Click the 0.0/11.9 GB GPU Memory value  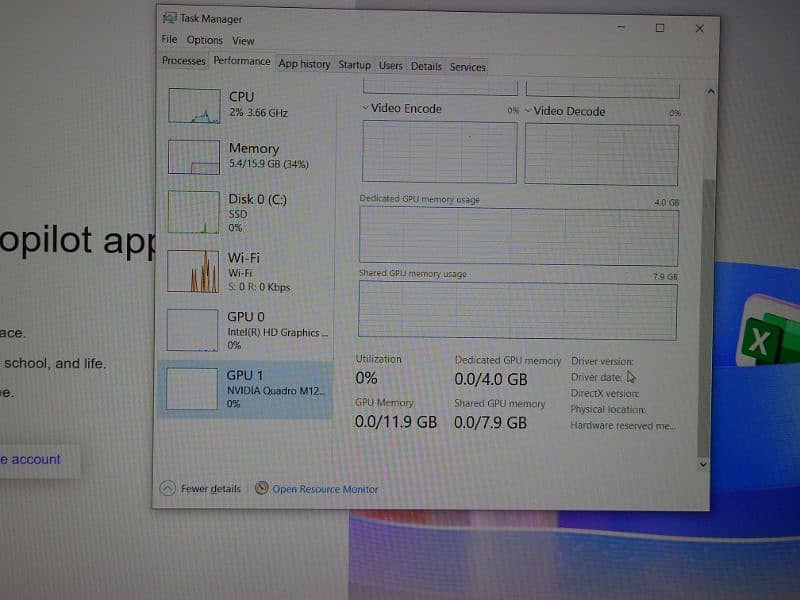396,422
